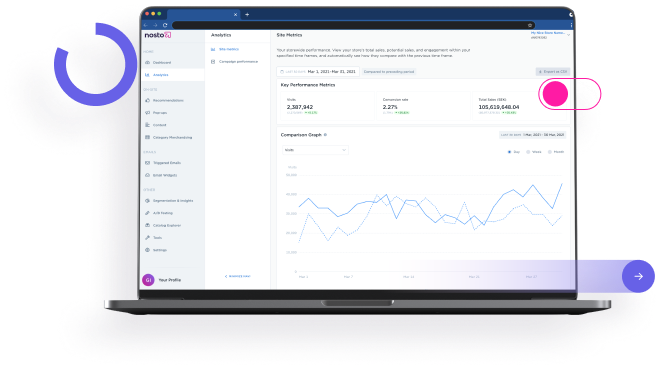This screenshot has height=369, width=661.
Task: Select the Week radio button
Action: pyautogui.click(x=528, y=152)
